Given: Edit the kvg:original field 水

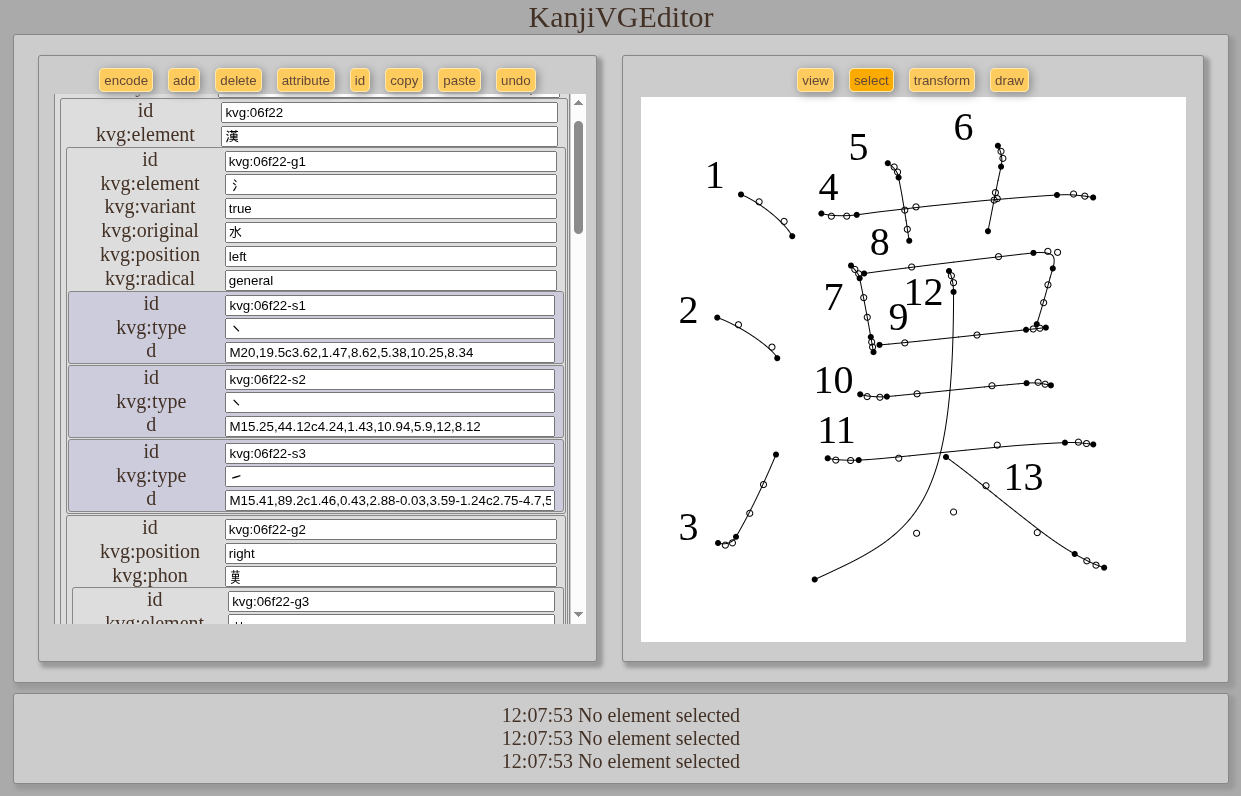Looking at the screenshot, I should click(x=391, y=232).
